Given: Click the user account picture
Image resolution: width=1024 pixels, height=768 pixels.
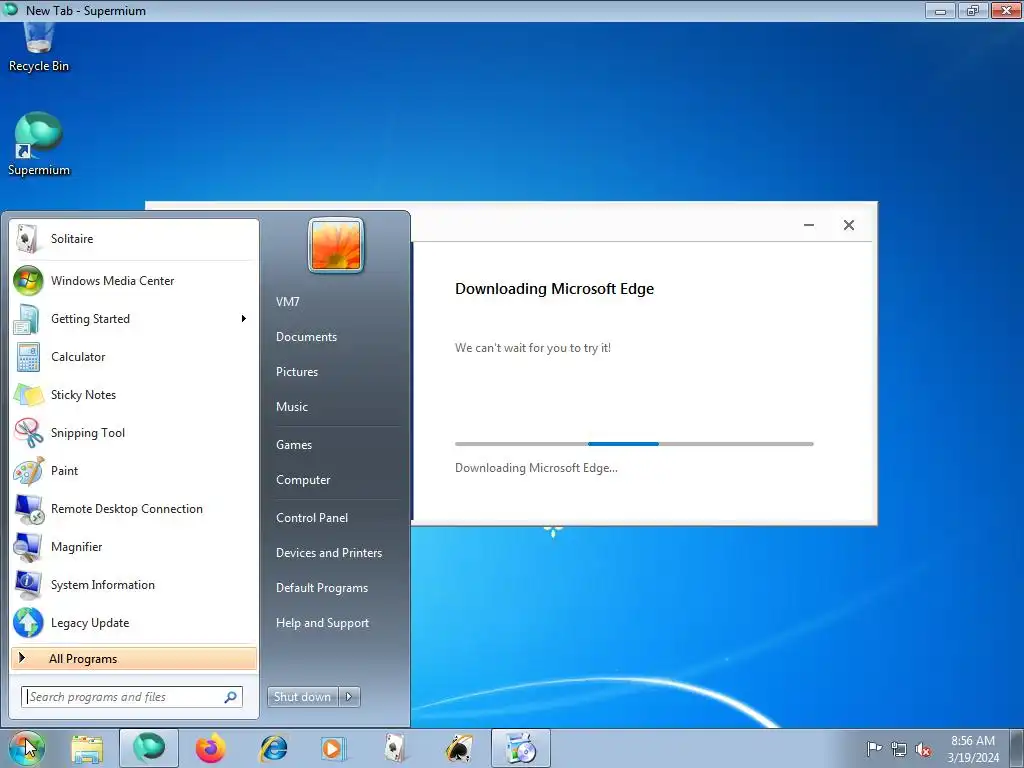Looking at the screenshot, I should coord(336,246).
